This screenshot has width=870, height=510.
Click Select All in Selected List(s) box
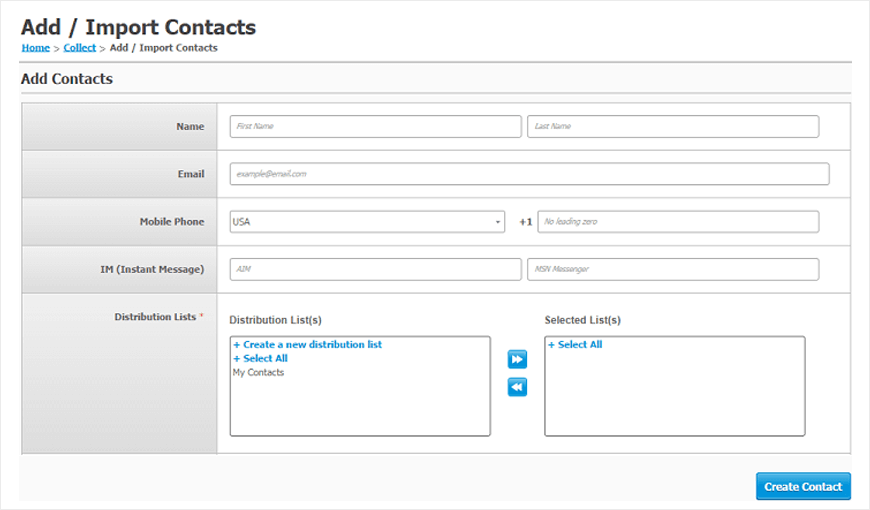click(x=575, y=345)
